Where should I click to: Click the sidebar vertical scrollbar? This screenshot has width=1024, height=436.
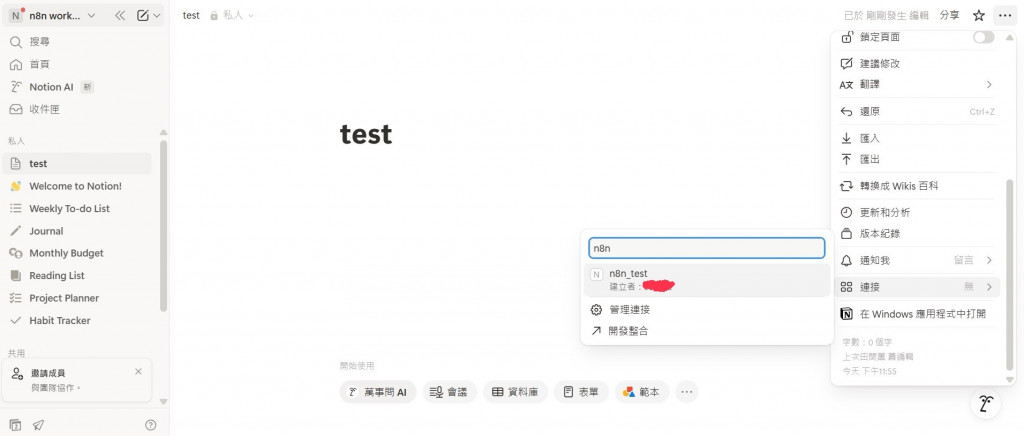pyautogui.click(x=163, y=225)
